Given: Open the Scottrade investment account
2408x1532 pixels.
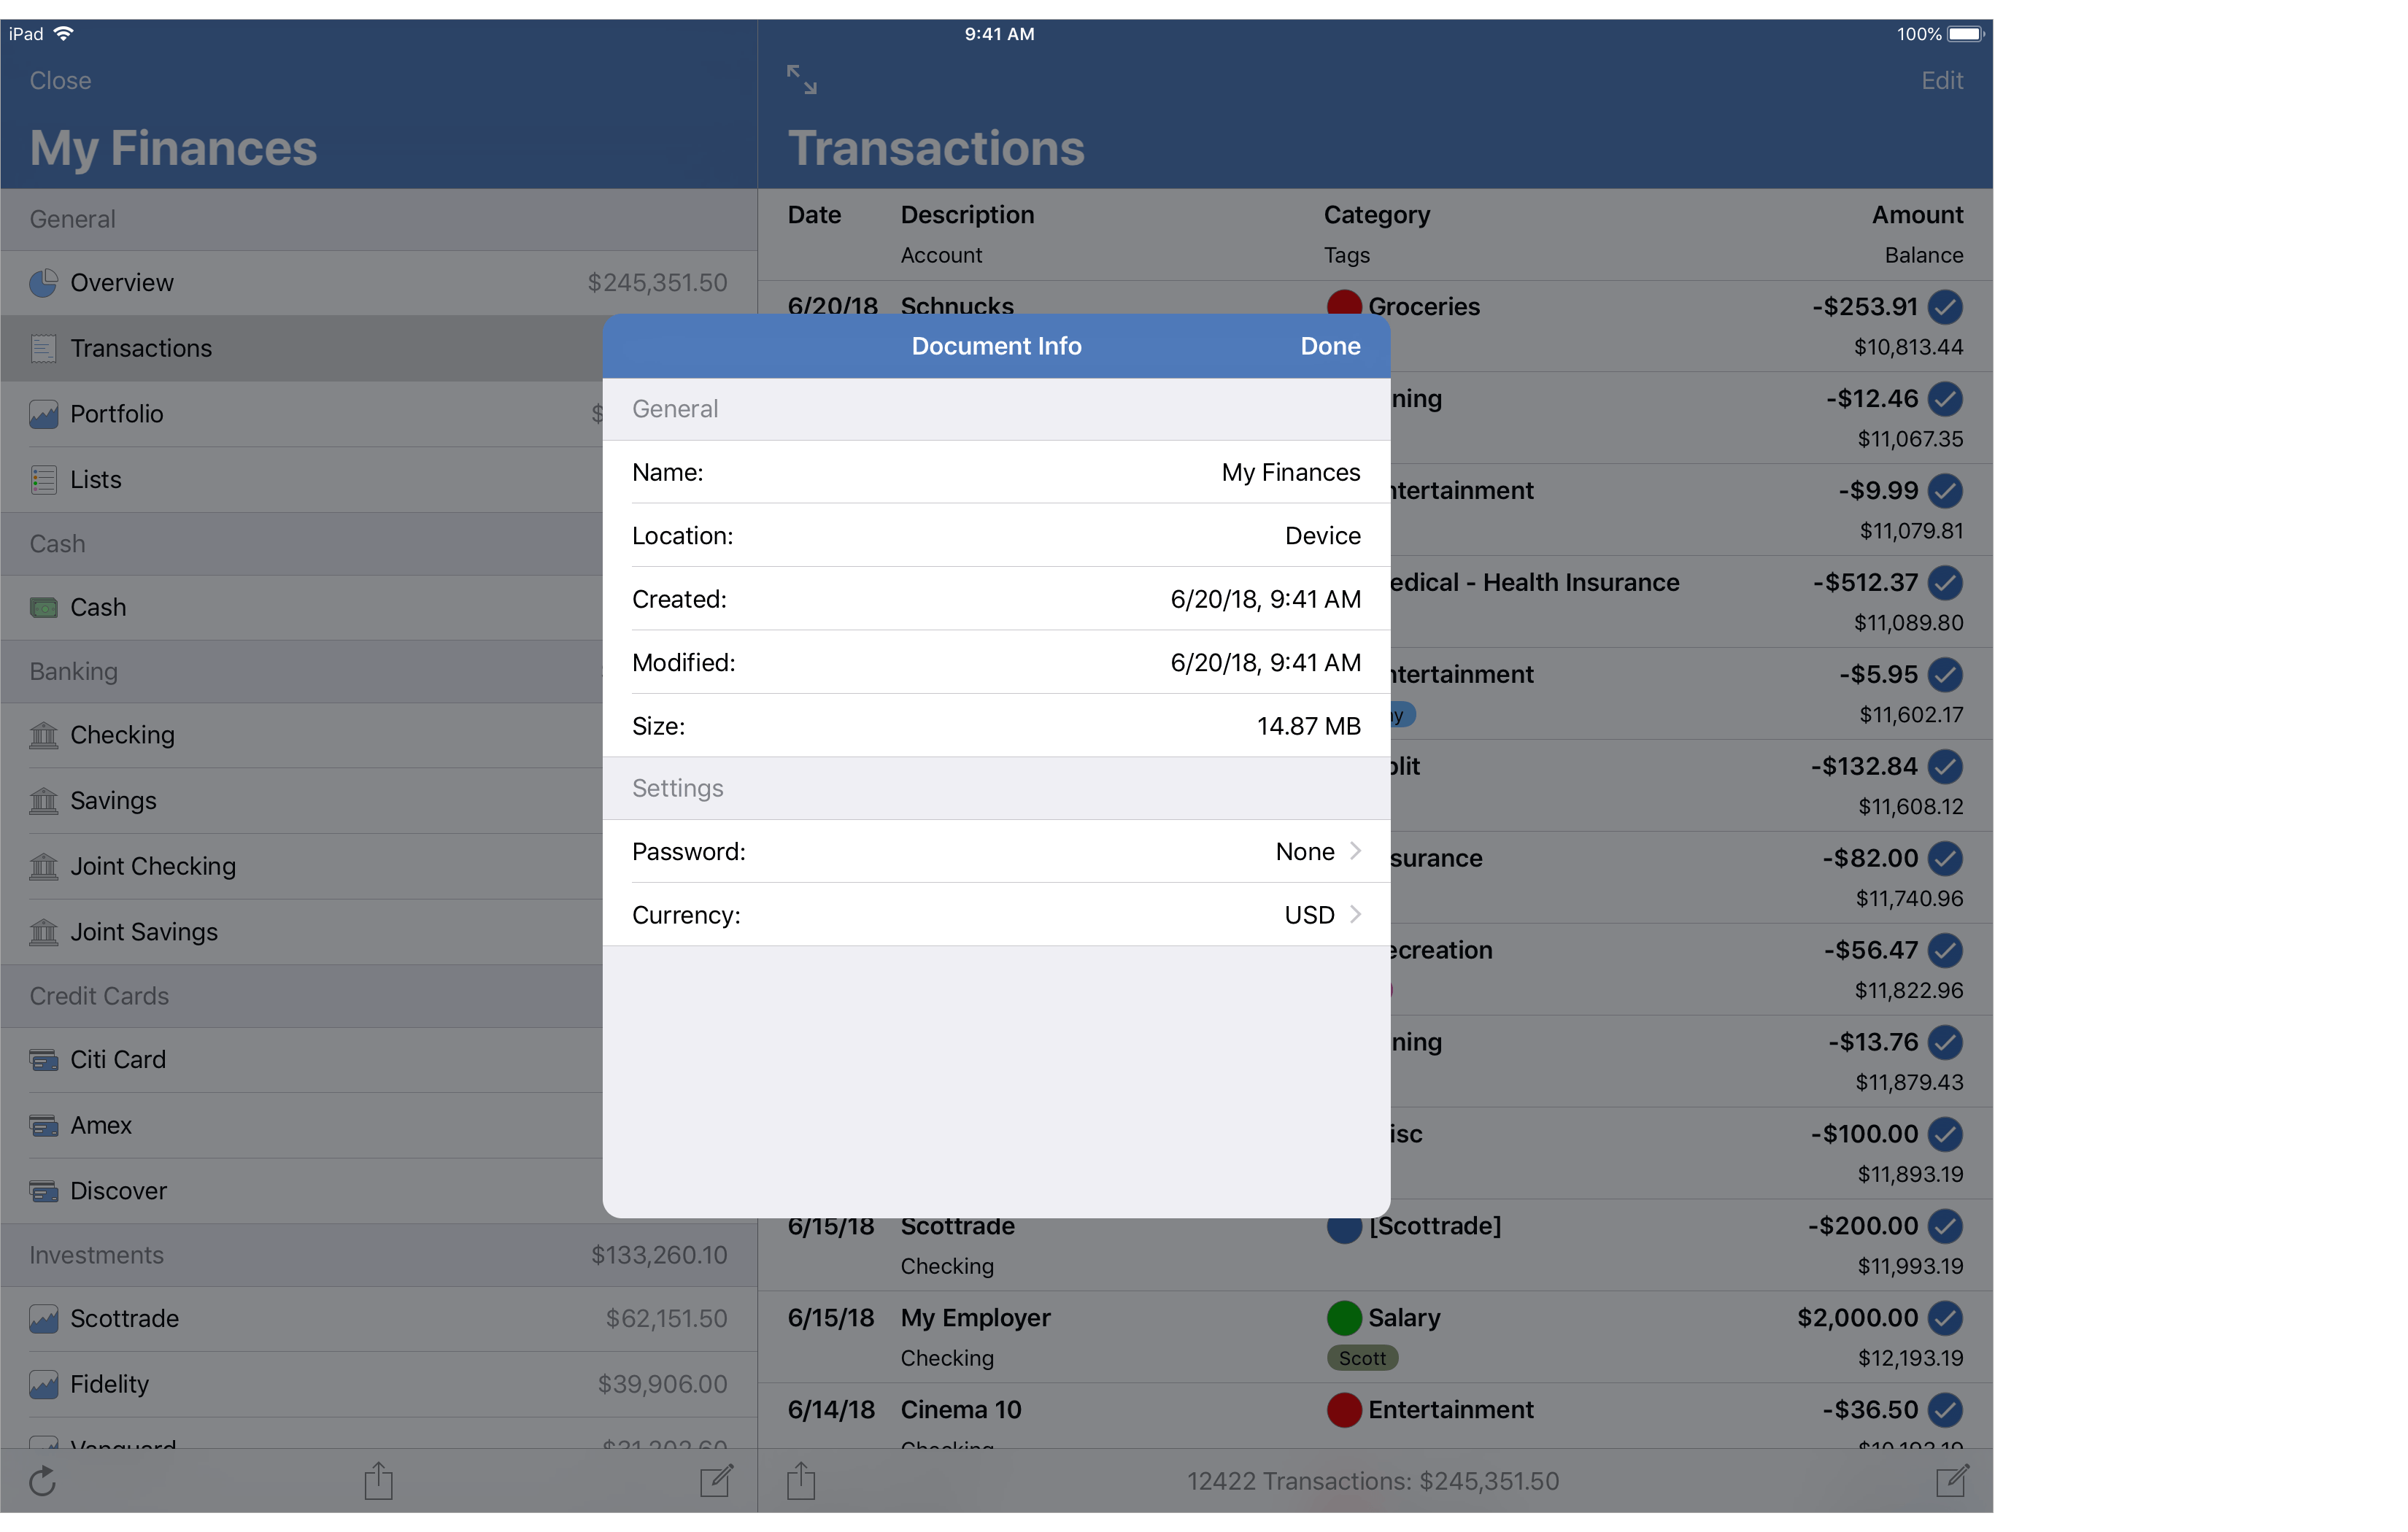Looking at the screenshot, I should point(124,1318).
